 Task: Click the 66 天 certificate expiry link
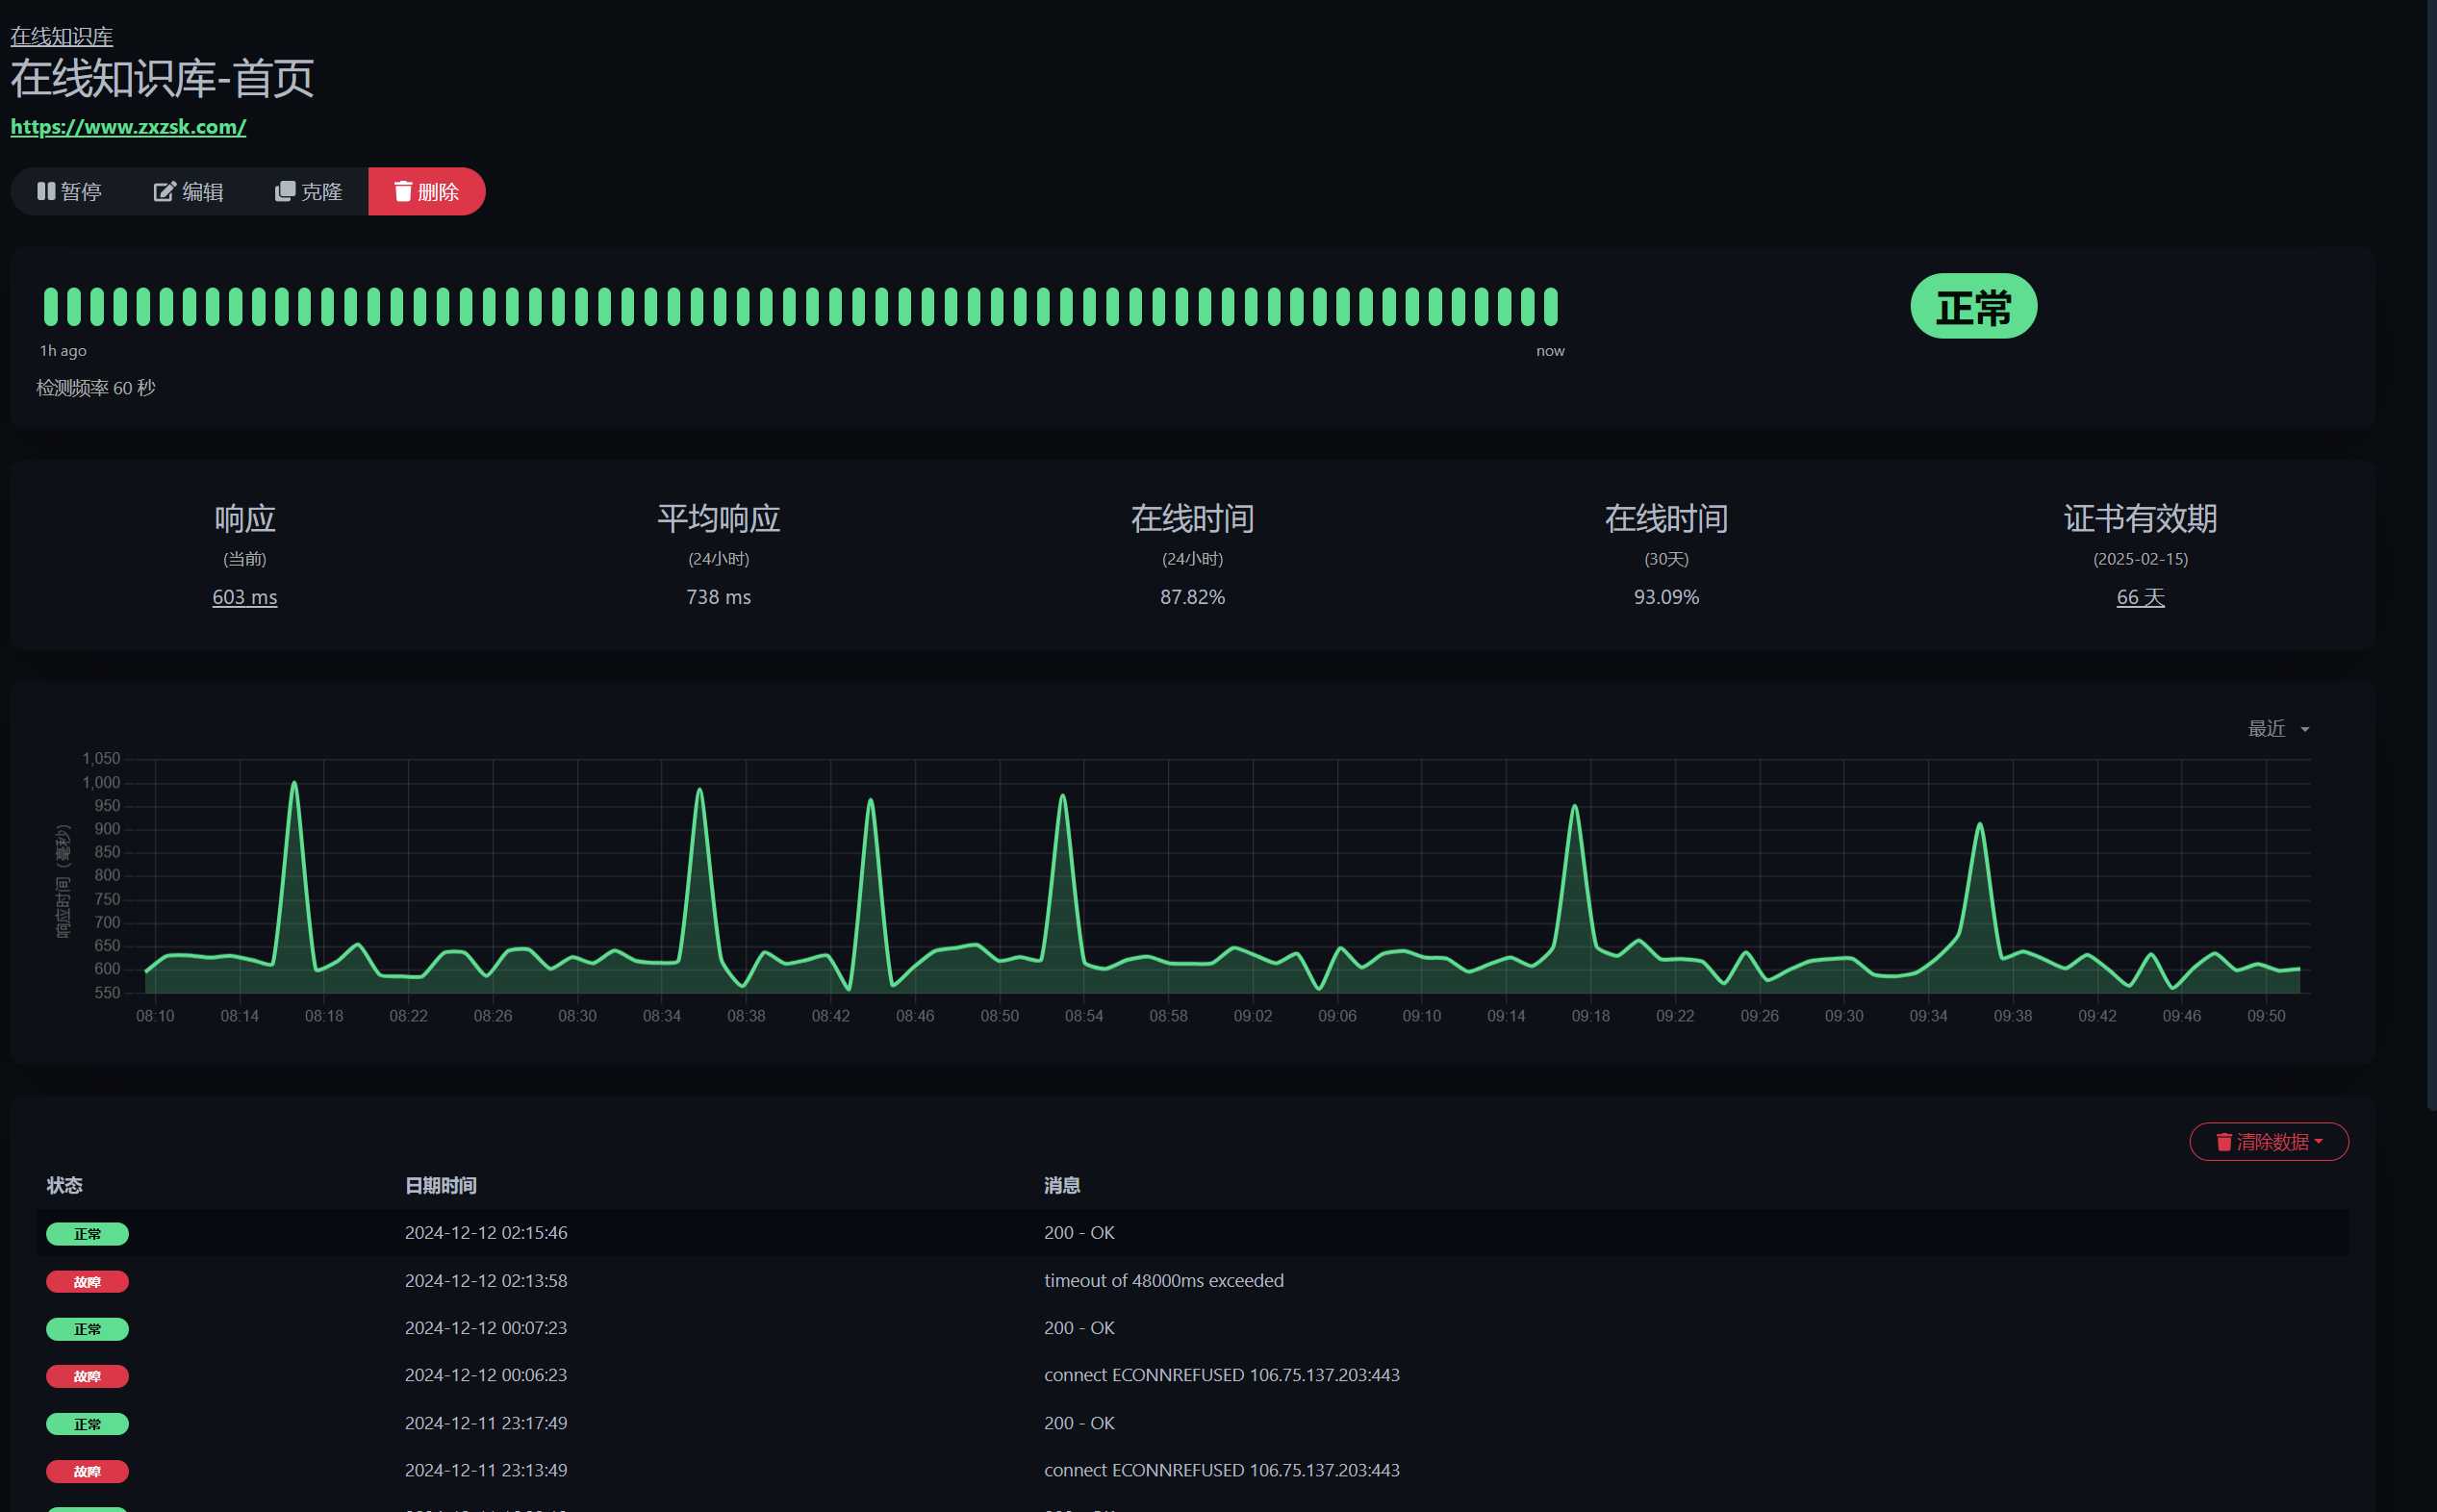pos(2140,597)
